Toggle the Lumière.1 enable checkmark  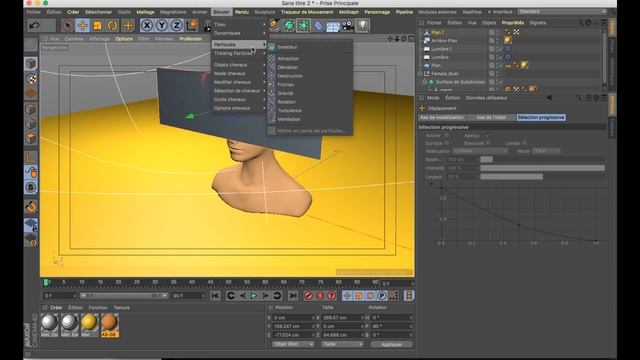pos(501,49)
